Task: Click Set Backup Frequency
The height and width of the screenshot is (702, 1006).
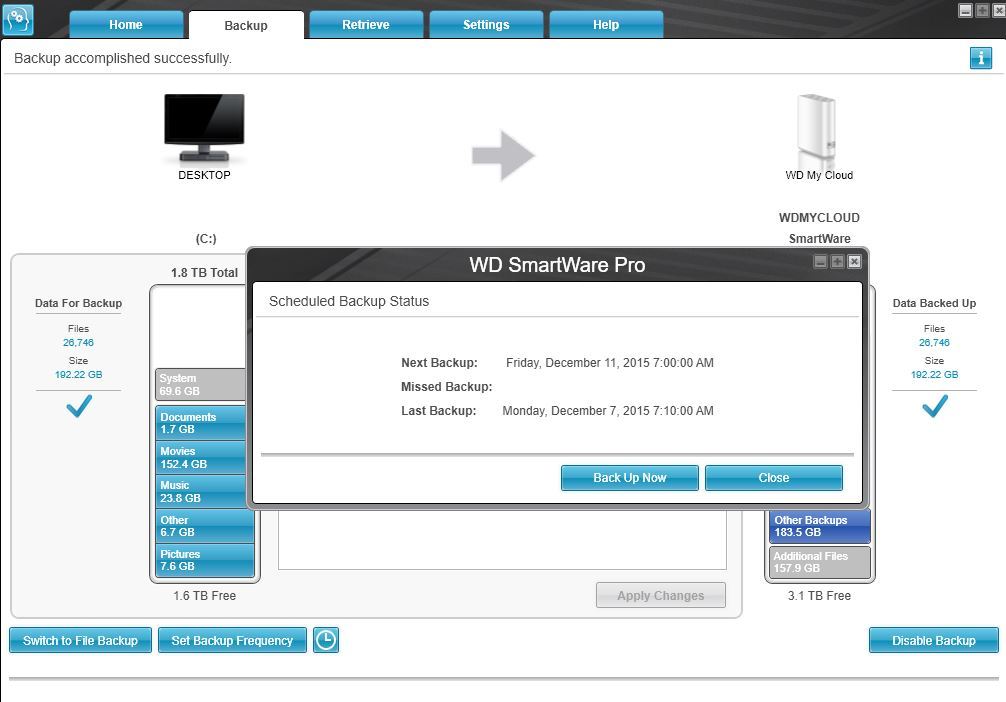Action: pos(232,640)
